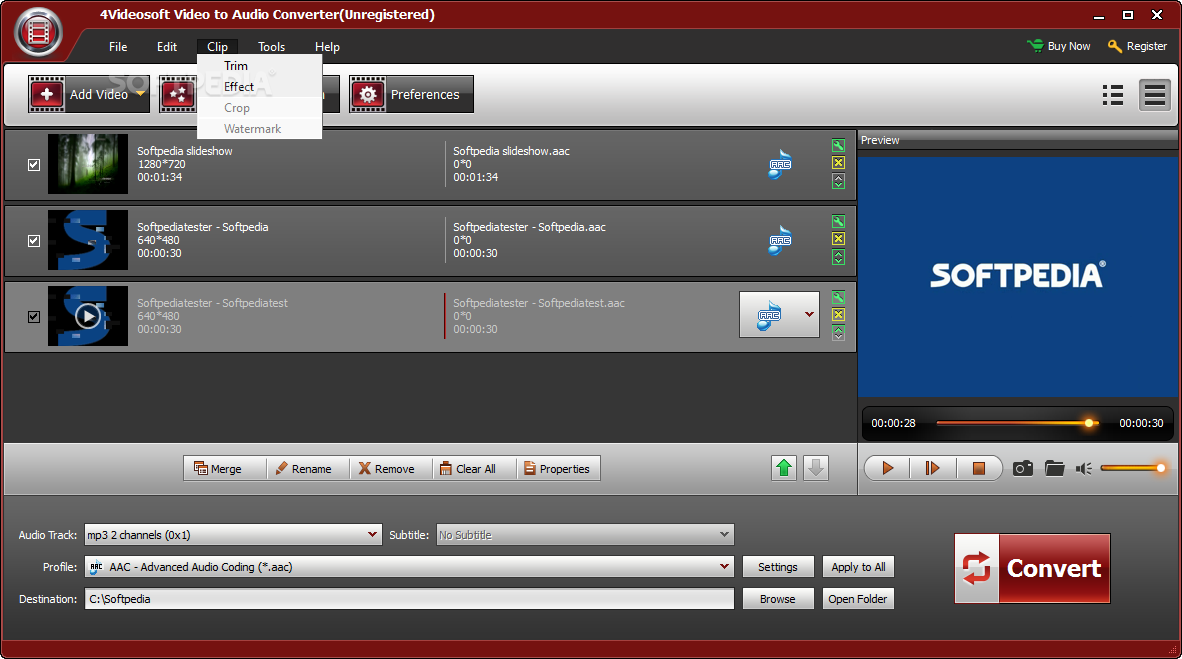Click the Remove button
1182x659 pixels.
391,468
